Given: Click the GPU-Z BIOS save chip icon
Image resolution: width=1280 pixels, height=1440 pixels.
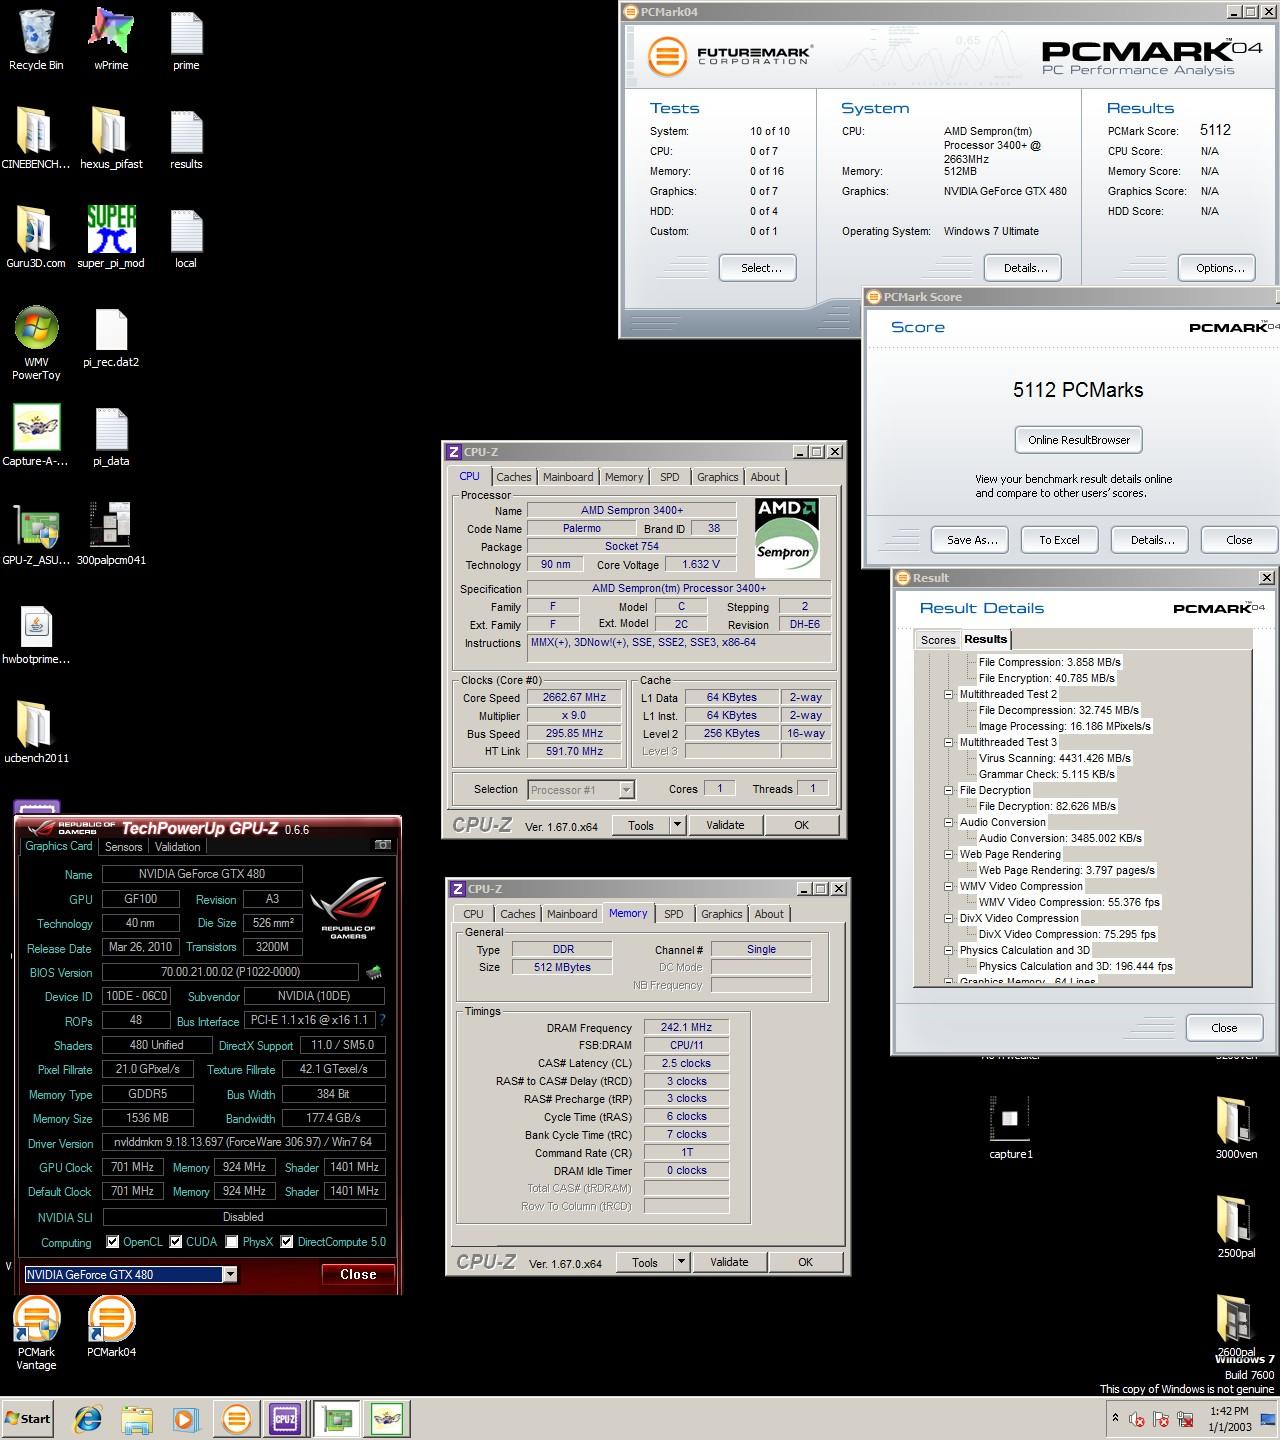Looking at the screenshot, I should (373, 972).
